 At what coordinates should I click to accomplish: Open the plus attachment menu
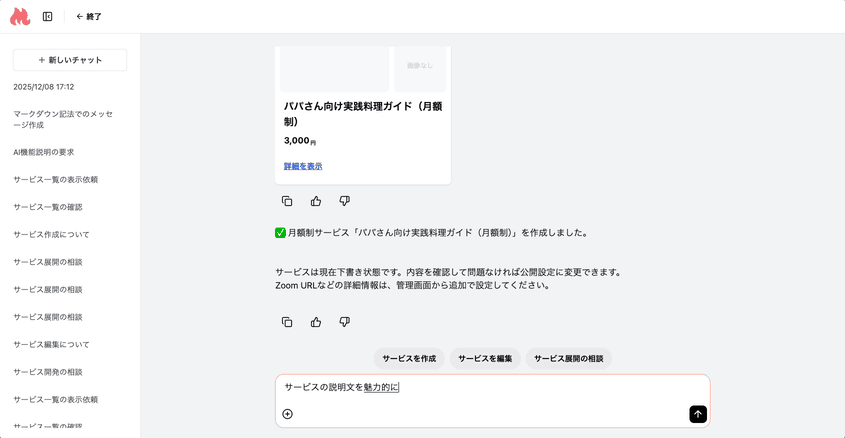(x=288, y=414)
